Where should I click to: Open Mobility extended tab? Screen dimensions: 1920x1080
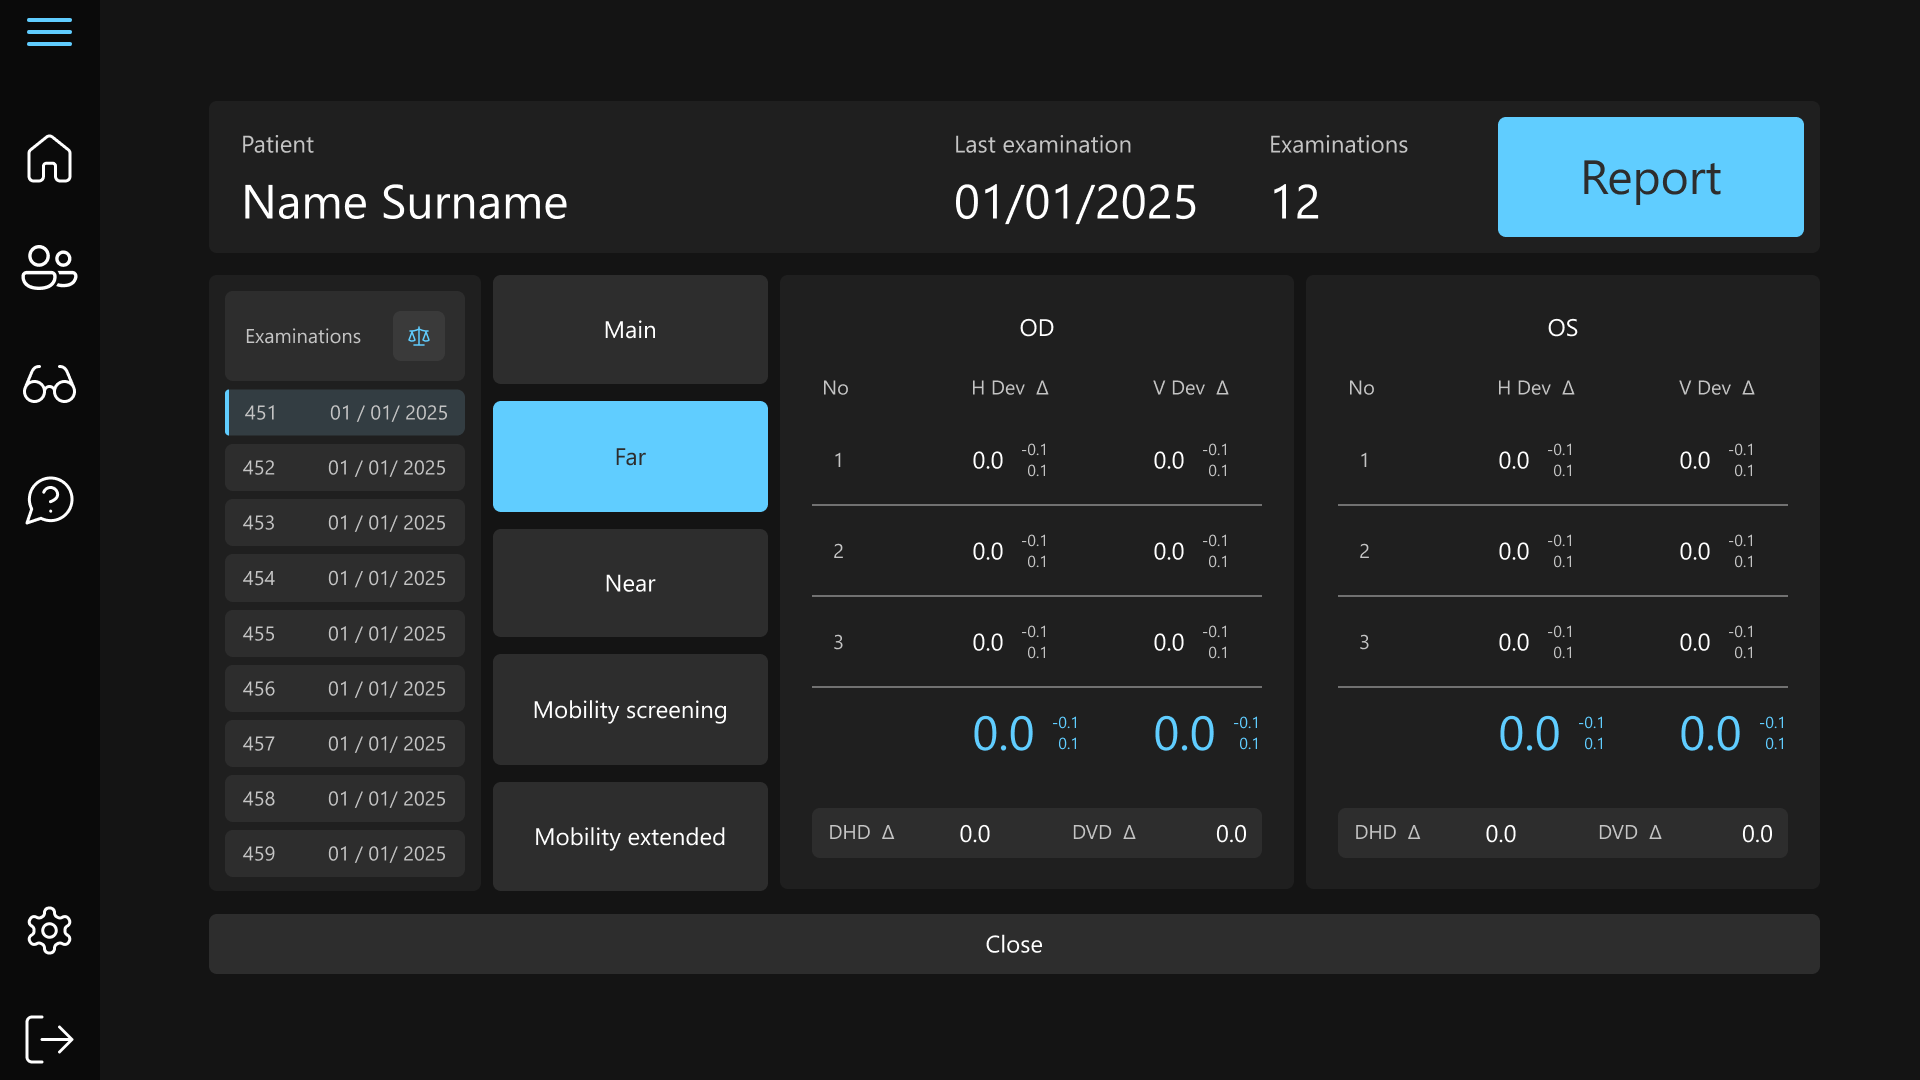click(x=630, y=837)
